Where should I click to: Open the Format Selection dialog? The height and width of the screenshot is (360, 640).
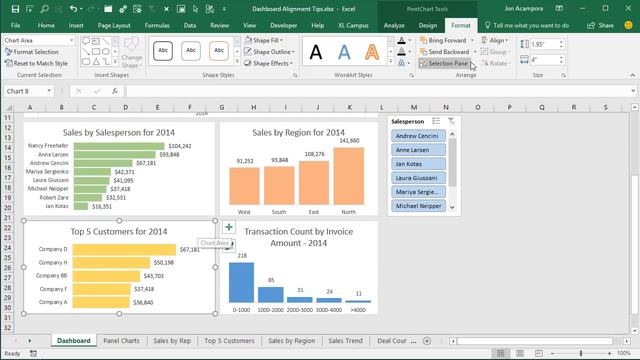[32, 52]
